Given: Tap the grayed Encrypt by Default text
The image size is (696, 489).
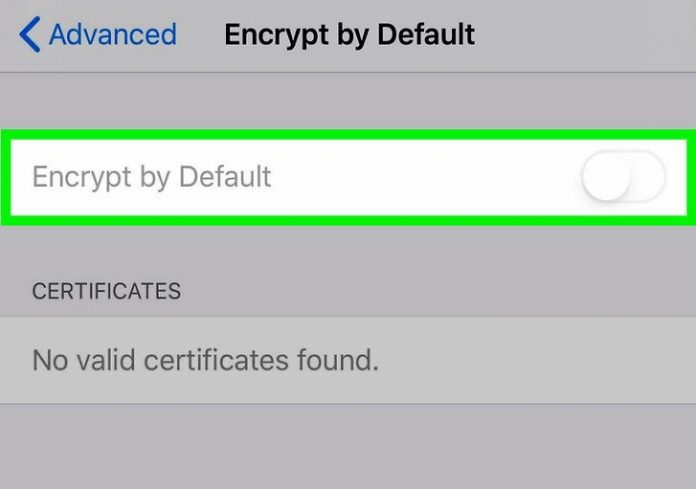Looking at the screenshot, I should click(152, 178).
